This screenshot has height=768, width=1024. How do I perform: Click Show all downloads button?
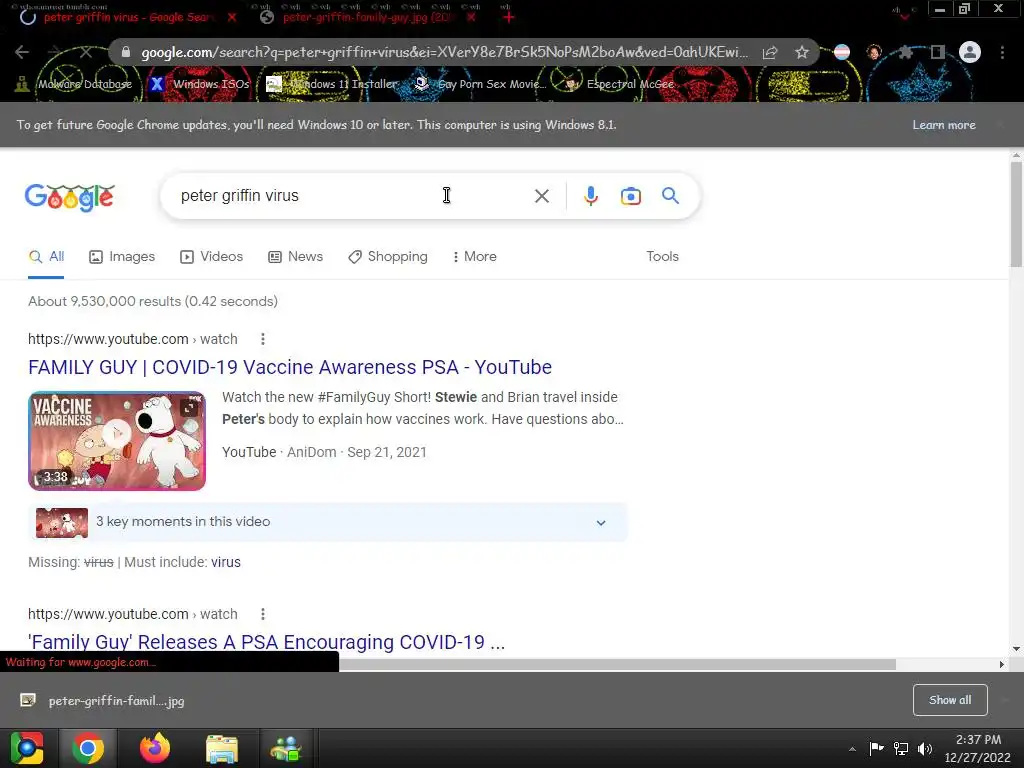[x=950, y=700]
